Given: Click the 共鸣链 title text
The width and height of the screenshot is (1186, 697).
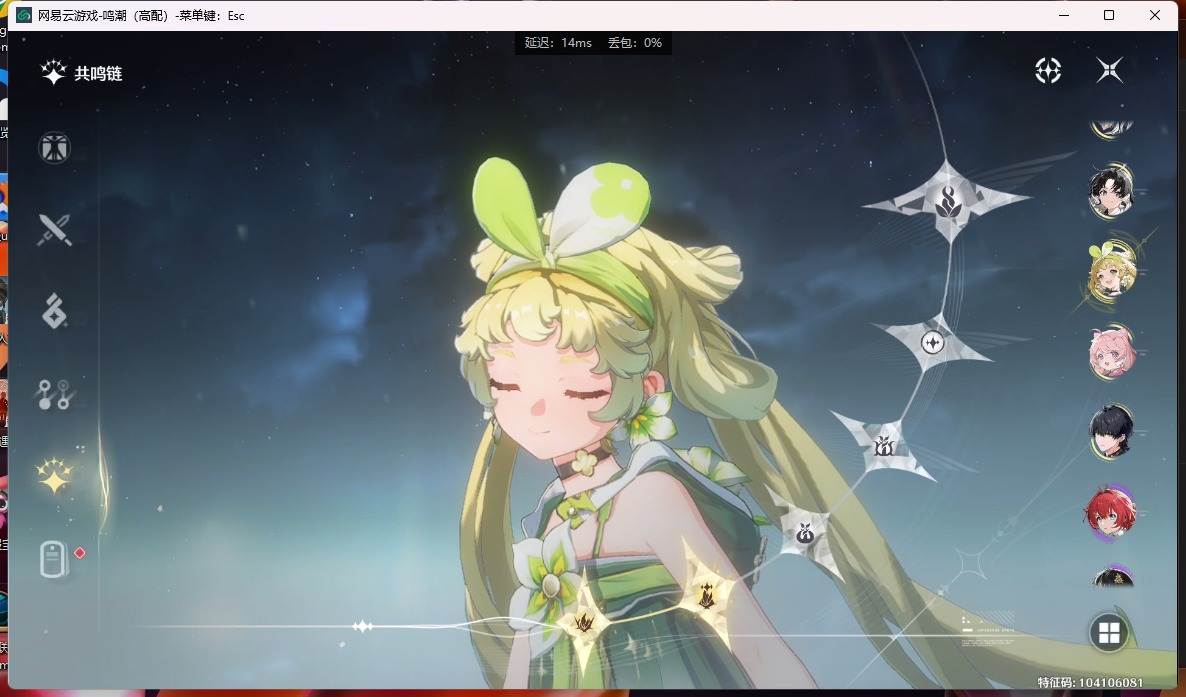Looking at the screenshot, I should (98, 73).
